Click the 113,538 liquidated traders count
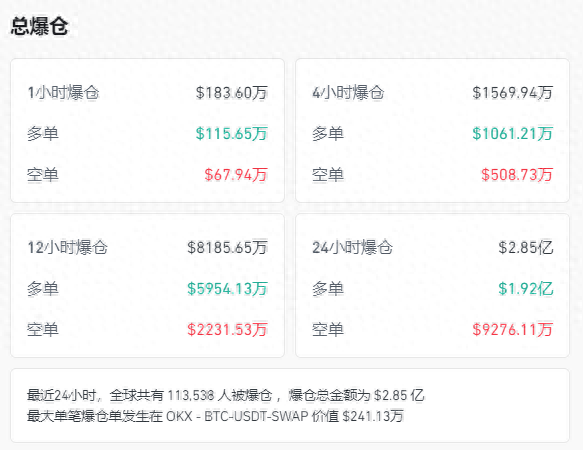This screenshot has width=583, height=450. click(190, 395)
